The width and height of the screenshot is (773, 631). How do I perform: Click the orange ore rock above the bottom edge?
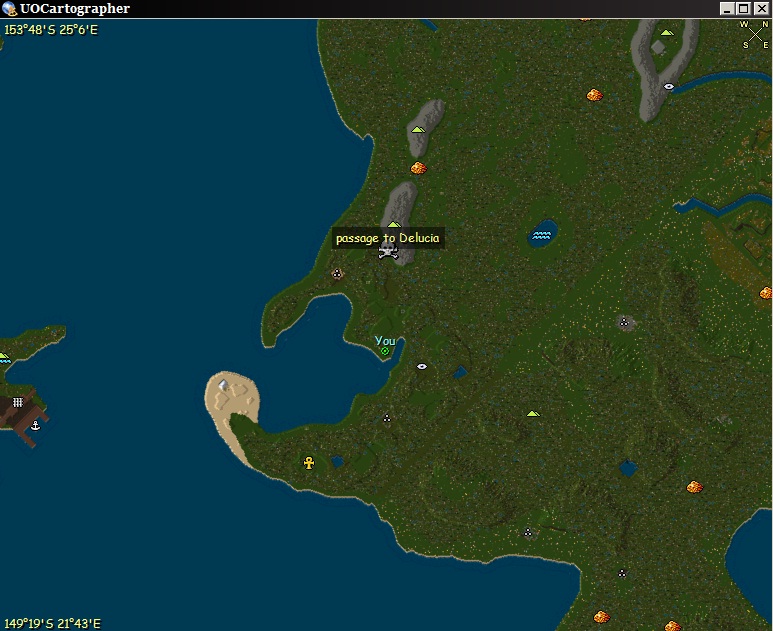pos(601,617)
